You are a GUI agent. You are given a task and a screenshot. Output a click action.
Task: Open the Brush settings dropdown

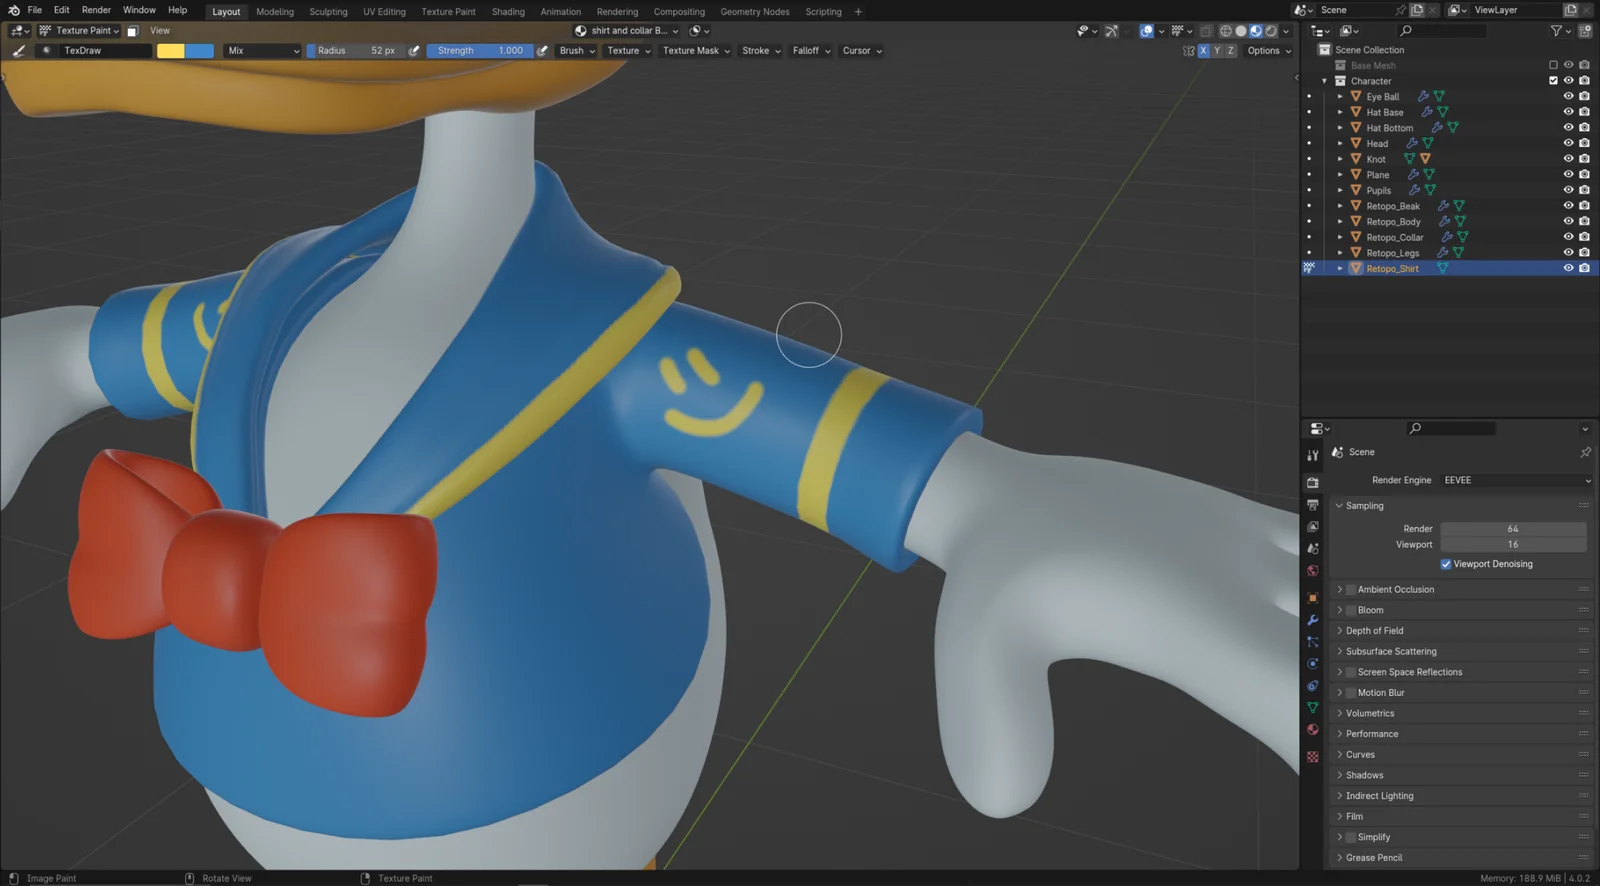pos(577,51)
